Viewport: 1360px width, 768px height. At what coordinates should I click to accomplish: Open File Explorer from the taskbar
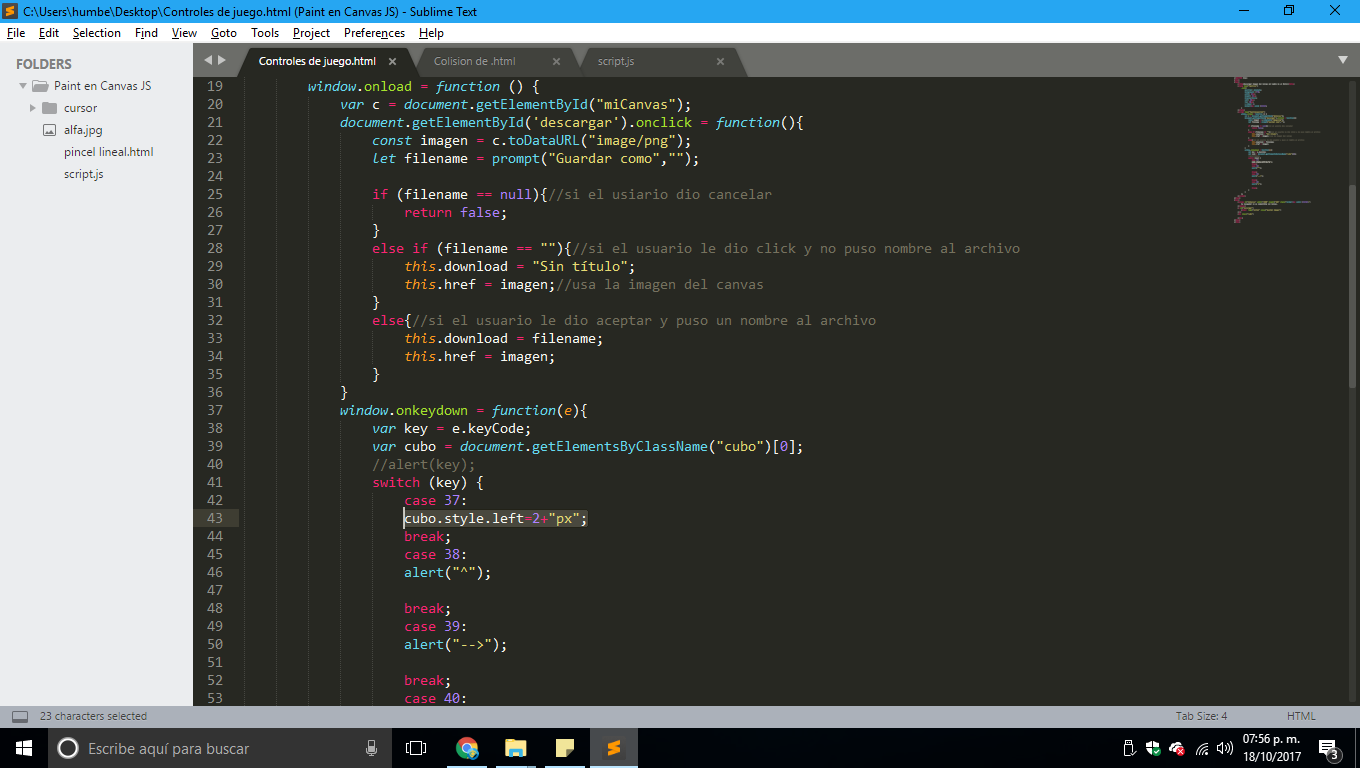tap(515, 748)
